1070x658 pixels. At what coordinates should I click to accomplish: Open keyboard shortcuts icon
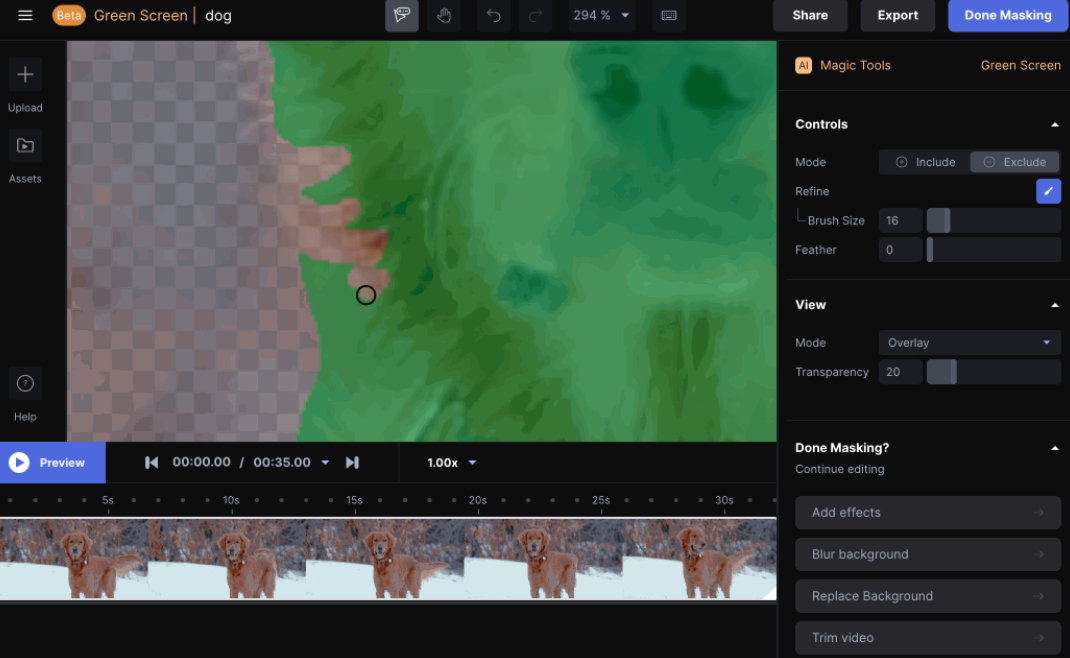[x=669, y=15]
